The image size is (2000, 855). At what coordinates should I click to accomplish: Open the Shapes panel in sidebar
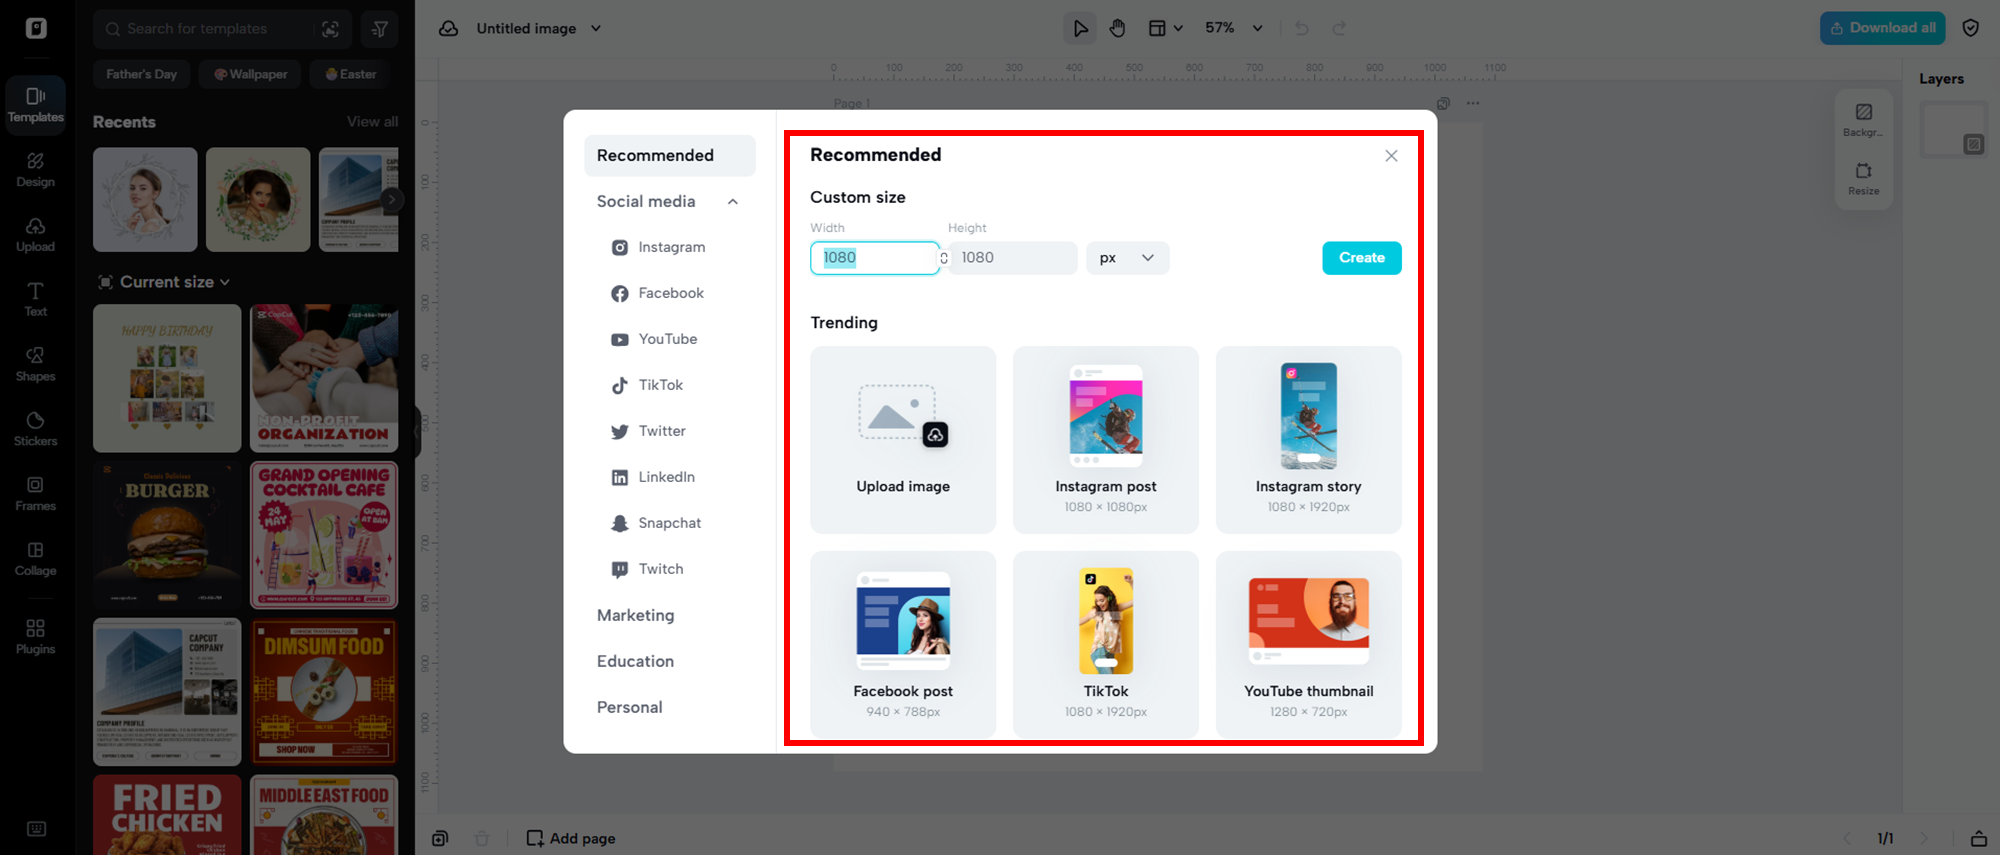pyautogui.click(x=35, y=364)
